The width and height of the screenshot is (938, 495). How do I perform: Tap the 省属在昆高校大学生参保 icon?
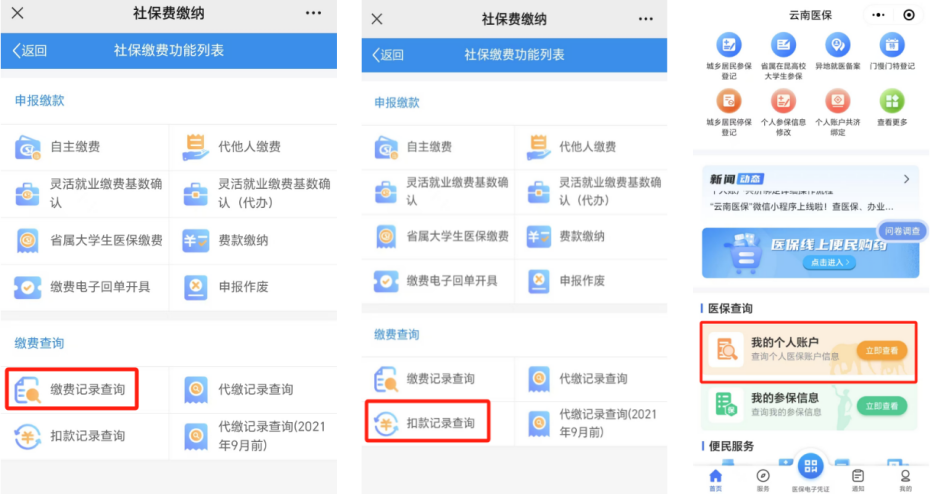pos(782,45)
